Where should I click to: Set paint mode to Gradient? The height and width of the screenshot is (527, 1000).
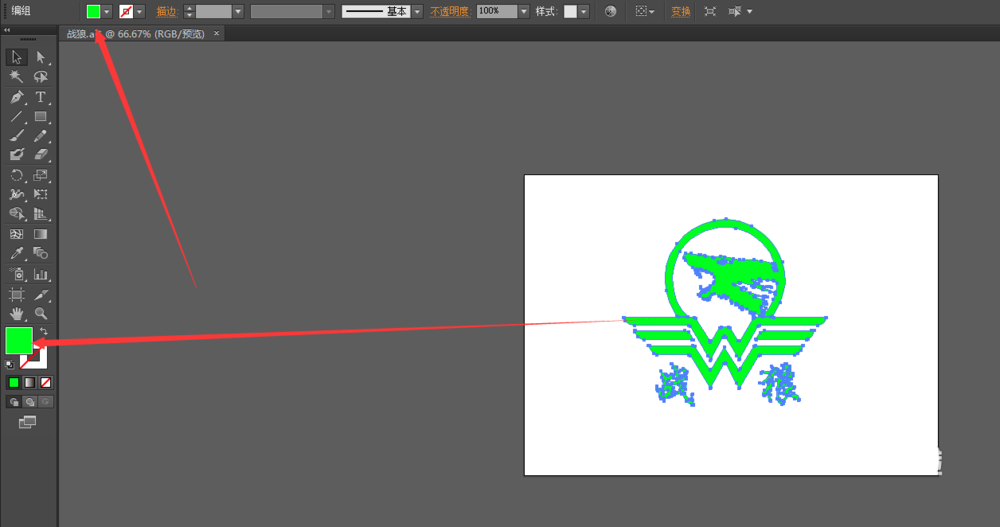click(30, 383)
